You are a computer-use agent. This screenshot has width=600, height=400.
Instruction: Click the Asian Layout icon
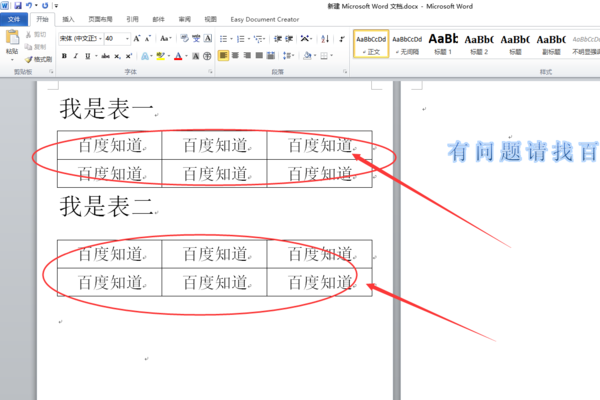pos(305,39)
